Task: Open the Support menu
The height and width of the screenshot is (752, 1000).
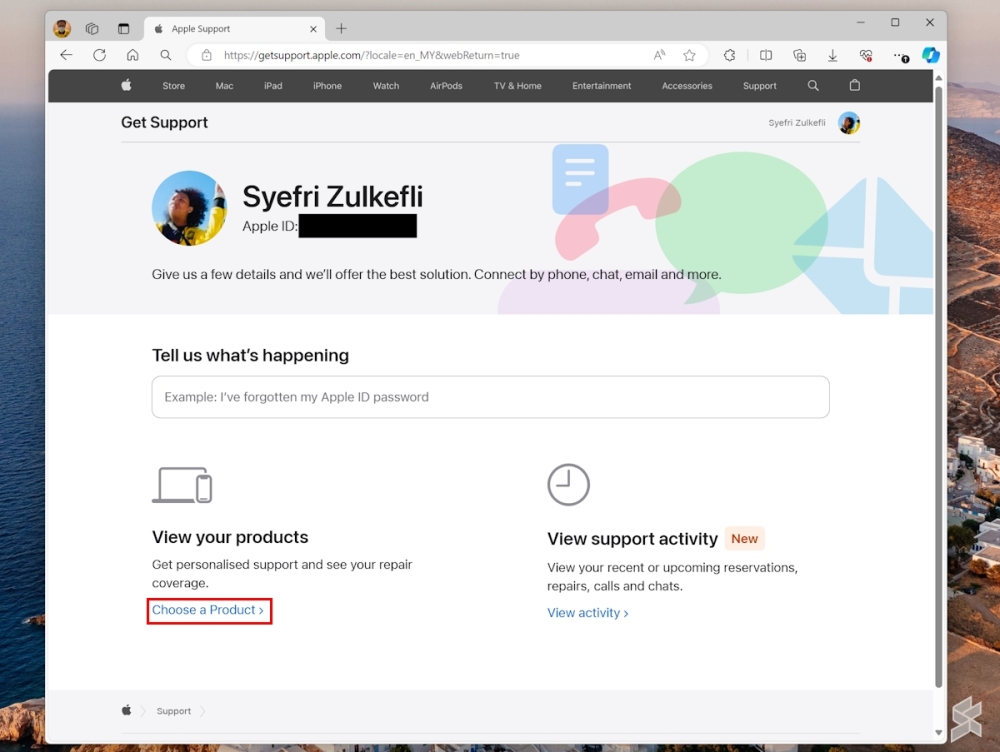Action: (x=760, y=85)
